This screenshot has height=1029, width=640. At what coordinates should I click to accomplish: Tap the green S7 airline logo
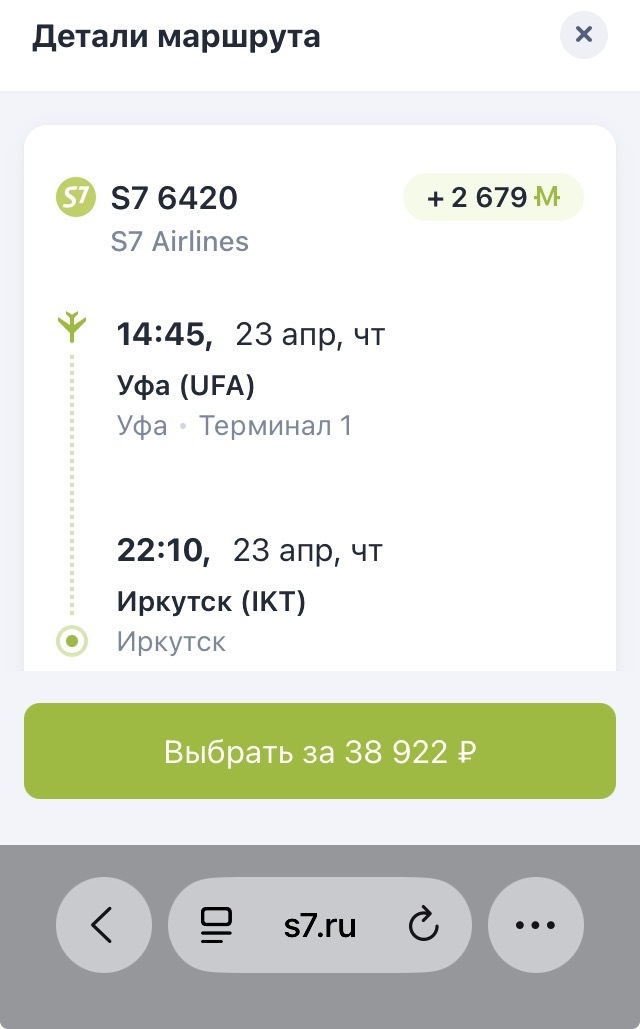75,198
